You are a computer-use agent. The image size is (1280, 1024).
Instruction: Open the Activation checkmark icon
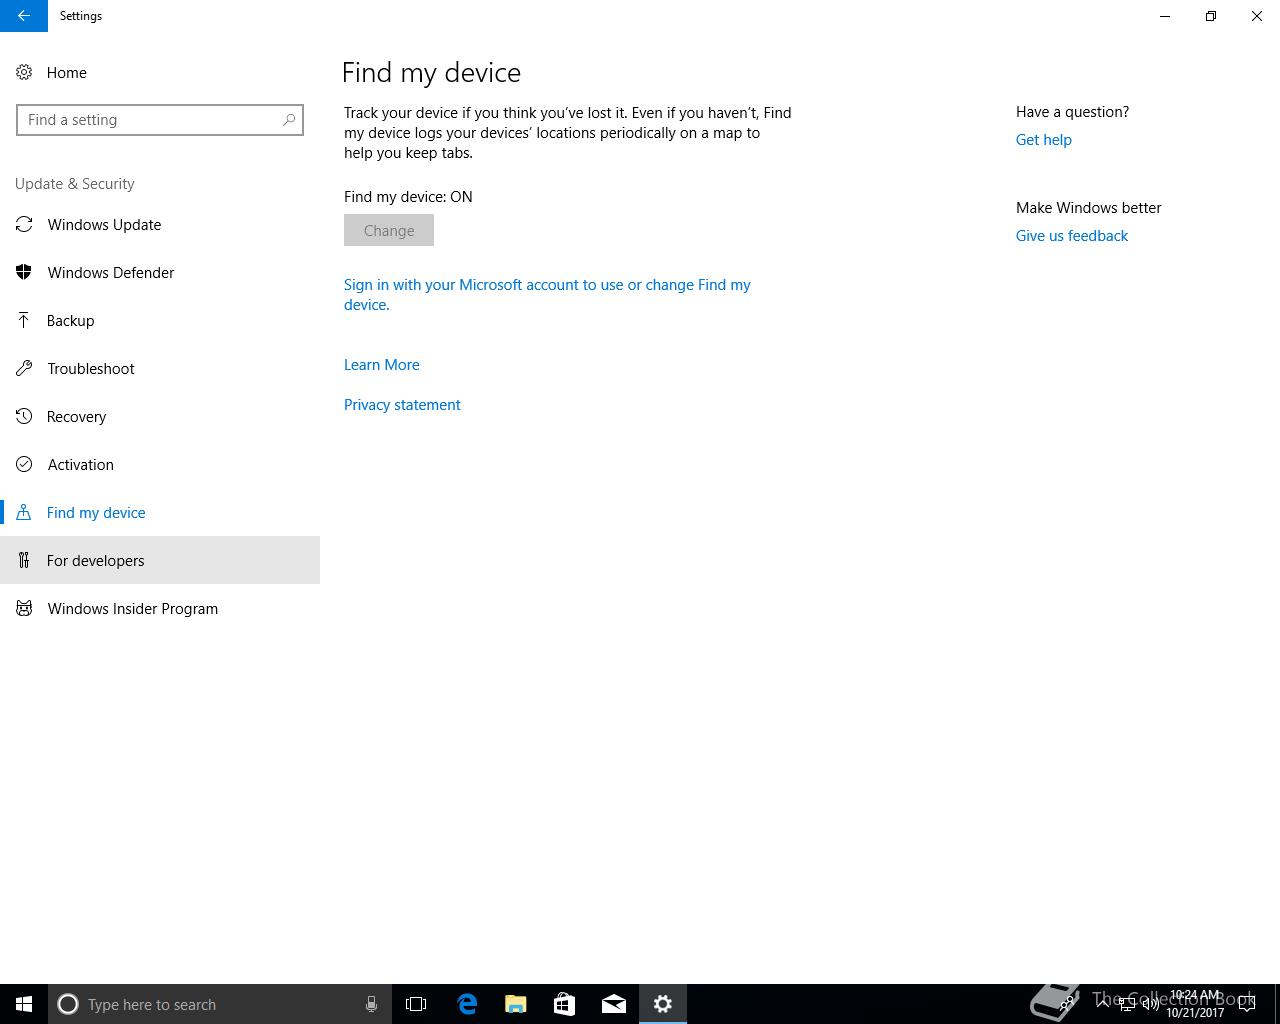click(24, 465)
